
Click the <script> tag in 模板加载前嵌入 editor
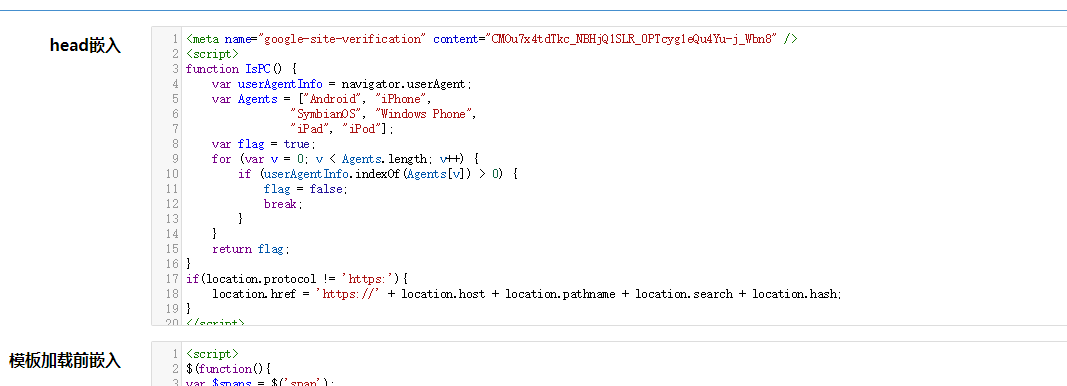[x=212, y=353]
